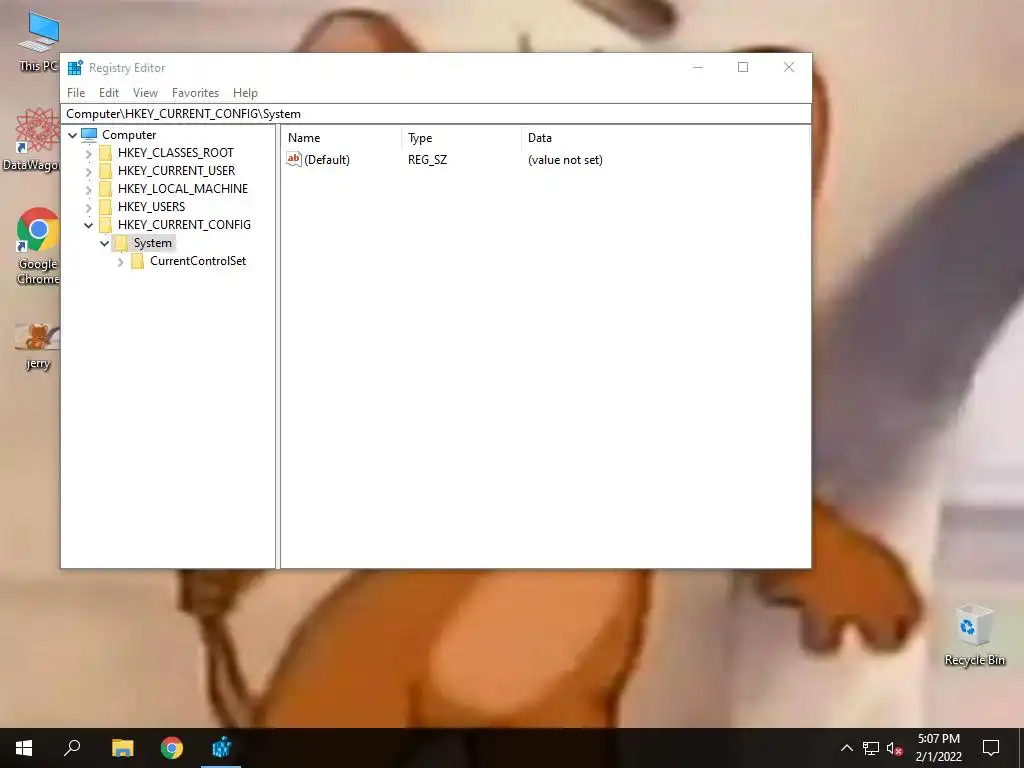Select the DataWagon desktop shortcut
This screenshot has height=768, width=1024.
31,139
